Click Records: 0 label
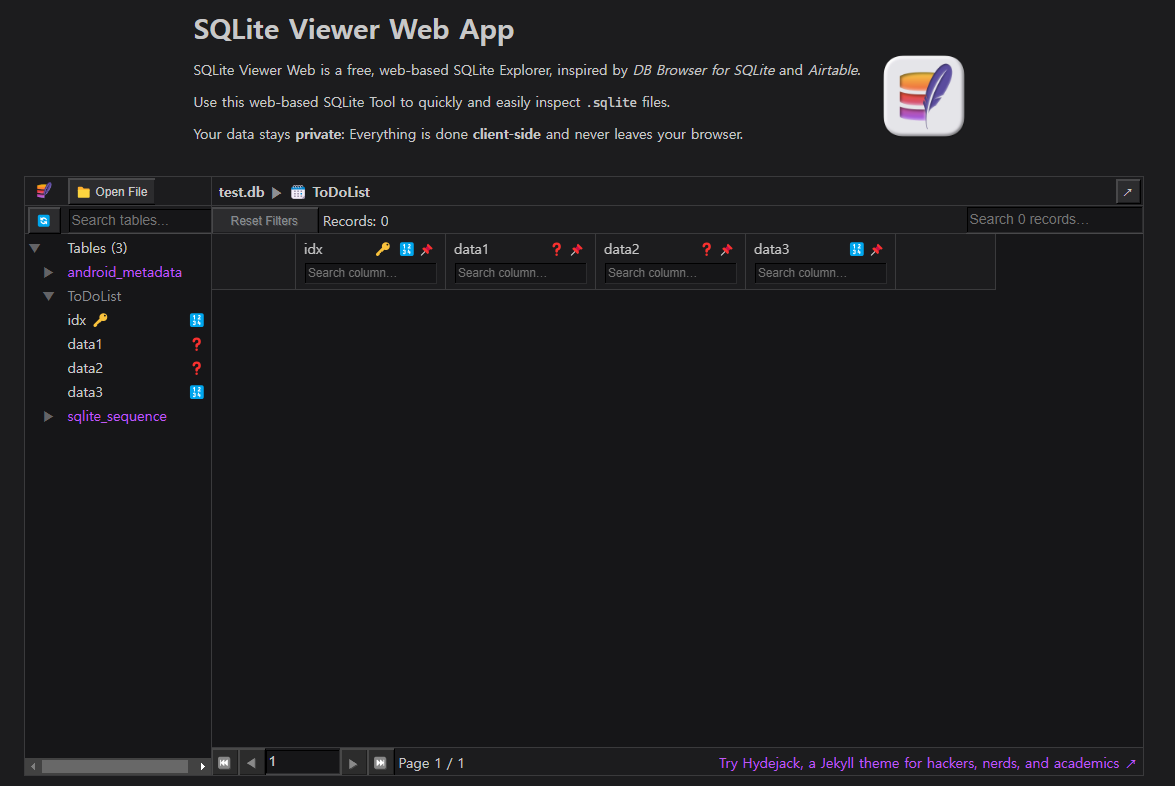The width and height of the screenshot is (1175, 786). tap(355, 221)
